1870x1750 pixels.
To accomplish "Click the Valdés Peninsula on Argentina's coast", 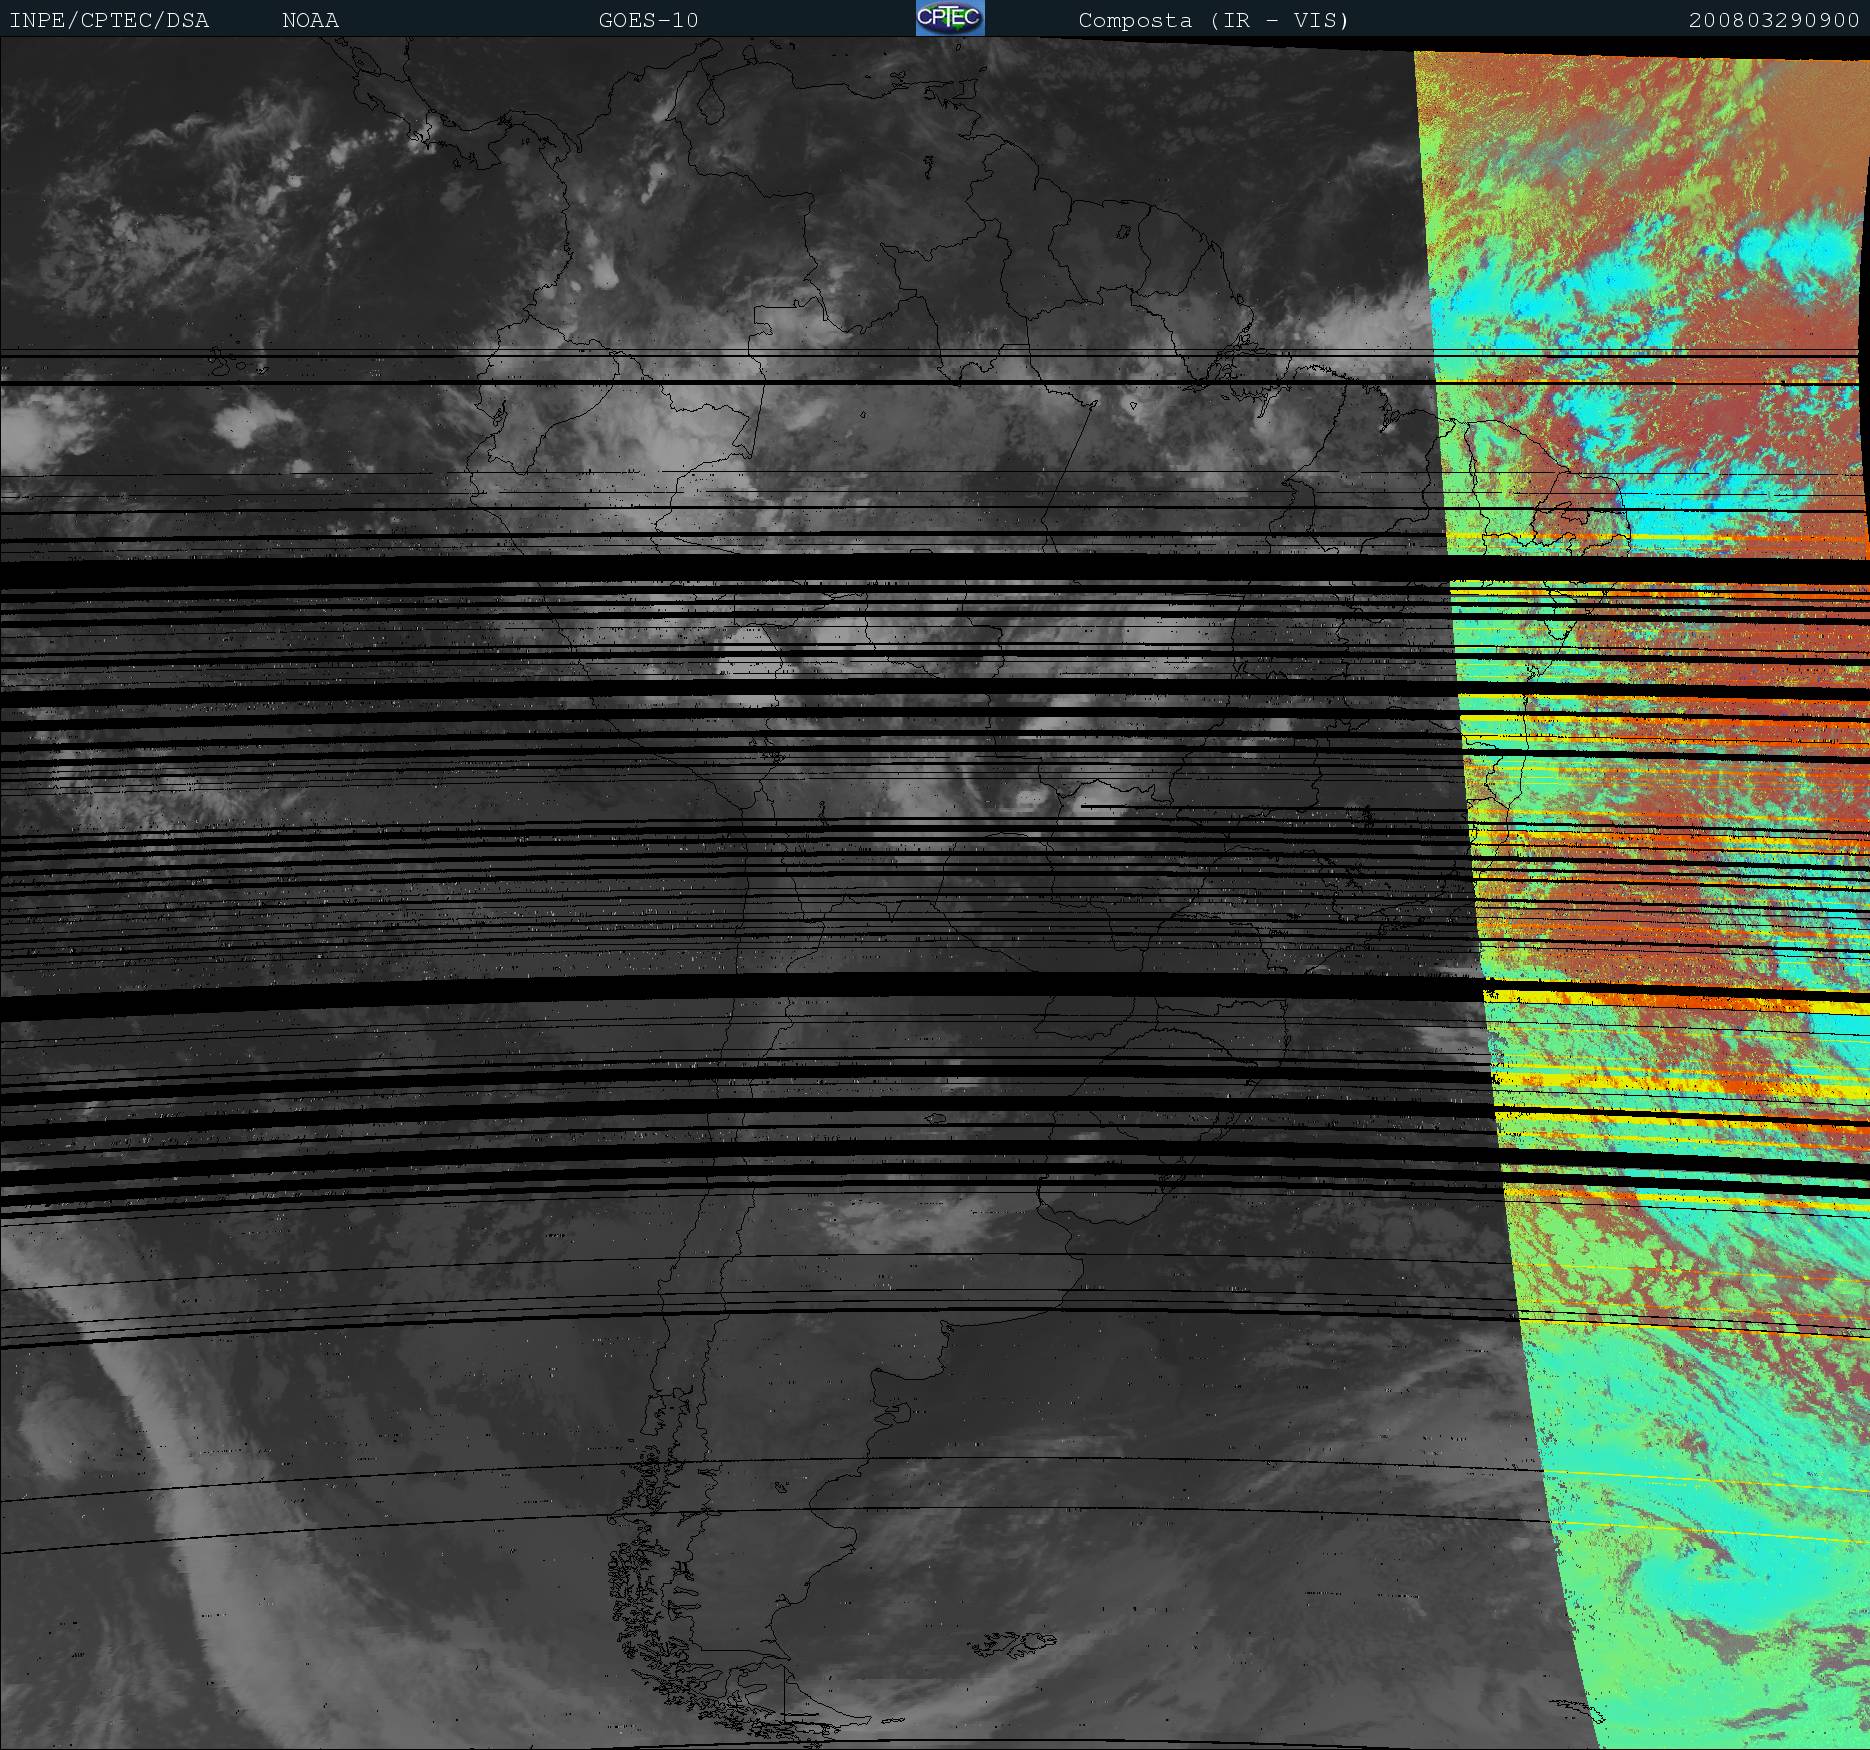I will point(902,1412).
